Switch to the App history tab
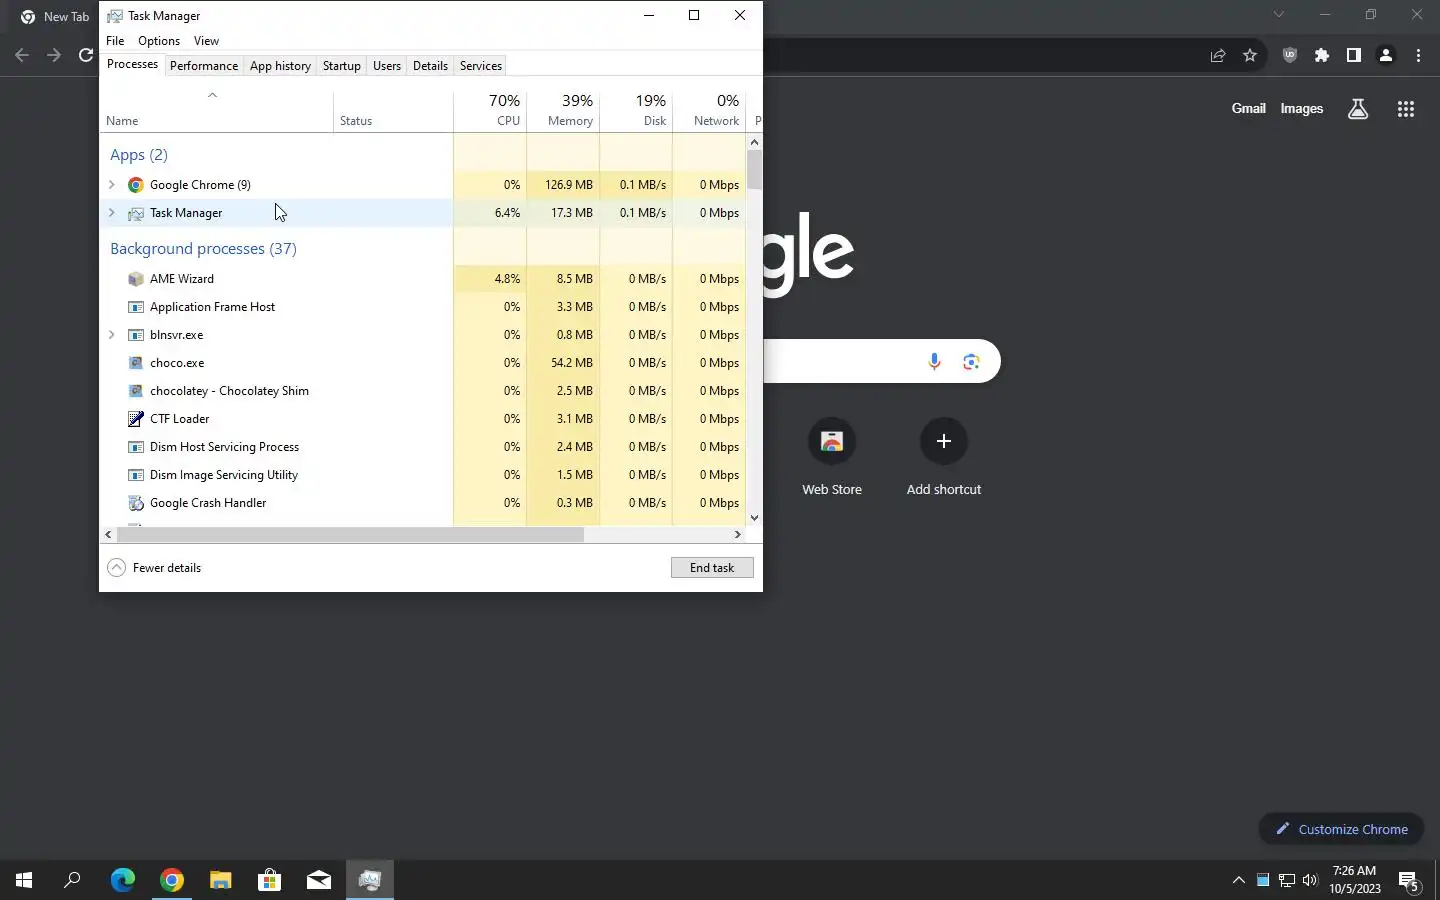This screenshot has width=1440, height=900. click(280, 66)
